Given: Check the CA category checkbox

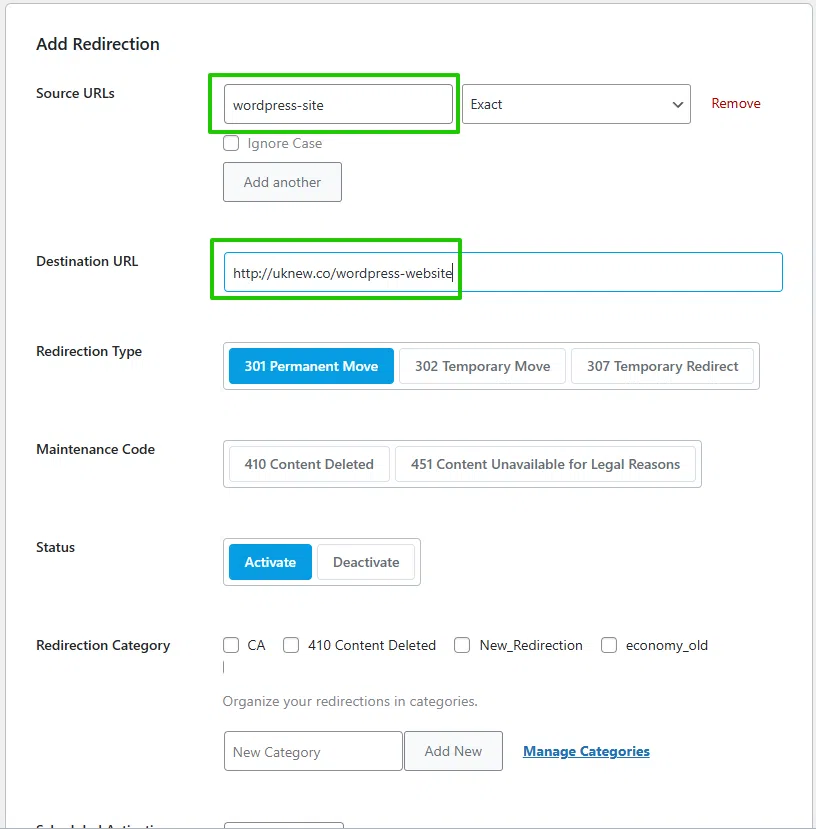Looking at the screenshot, I should pos(231,645).
